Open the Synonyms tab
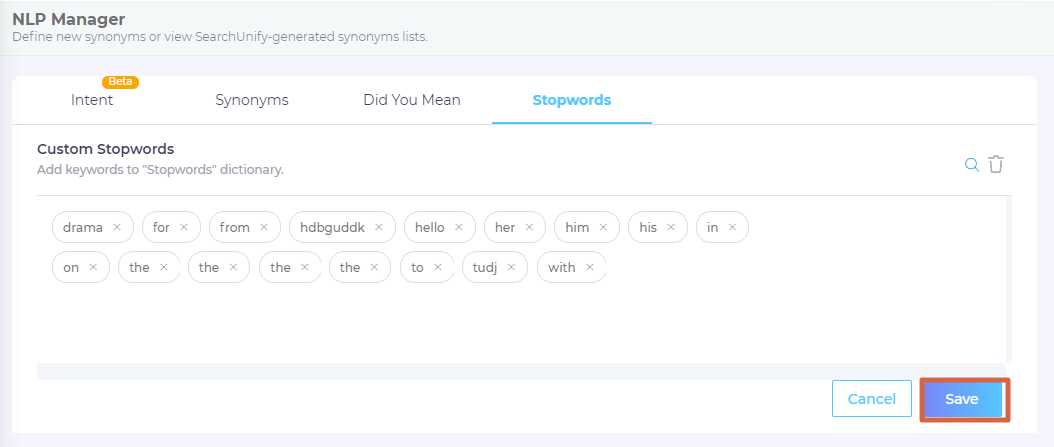1054x447 pixels. [x=252, y=100]
